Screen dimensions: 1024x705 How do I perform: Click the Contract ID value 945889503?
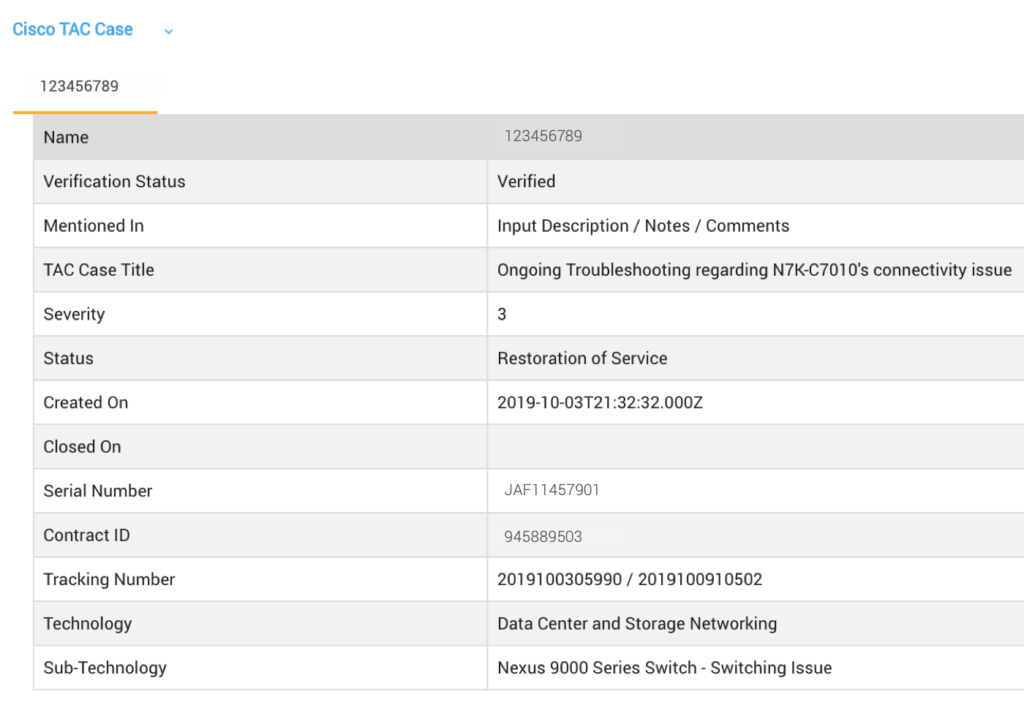pos(543,536)
